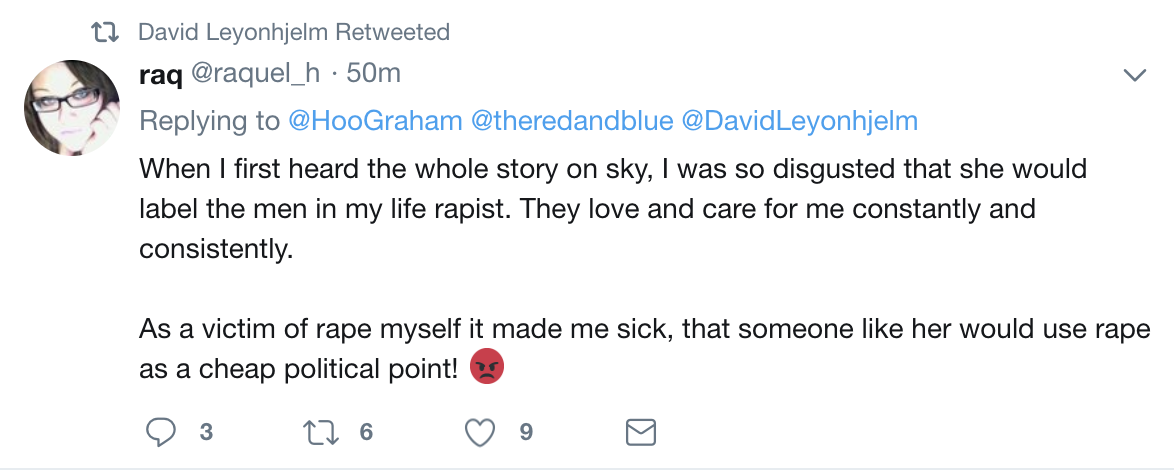Open raq's profile picture
Screen dimensions: 1174x470
[71, 108]
